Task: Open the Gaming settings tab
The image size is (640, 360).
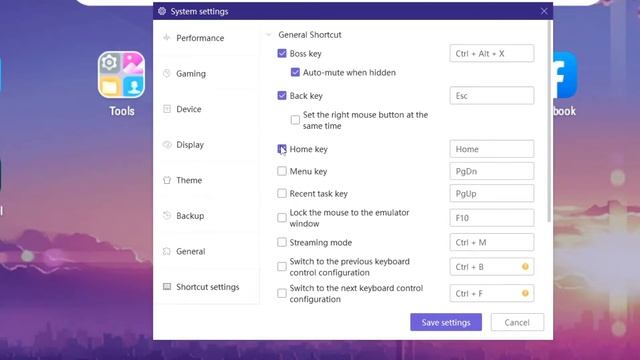Action: coord(206,73)
